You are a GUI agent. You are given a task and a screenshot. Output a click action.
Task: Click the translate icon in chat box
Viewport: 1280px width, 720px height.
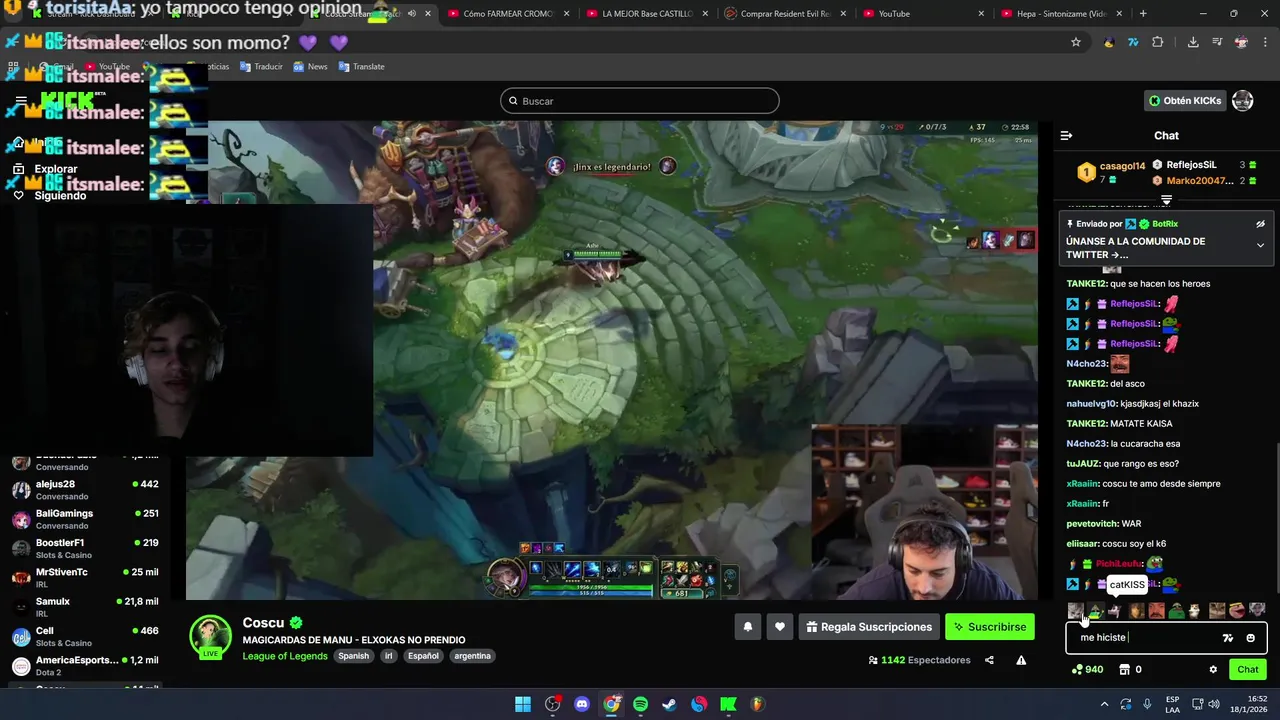tap(1228, 638)
